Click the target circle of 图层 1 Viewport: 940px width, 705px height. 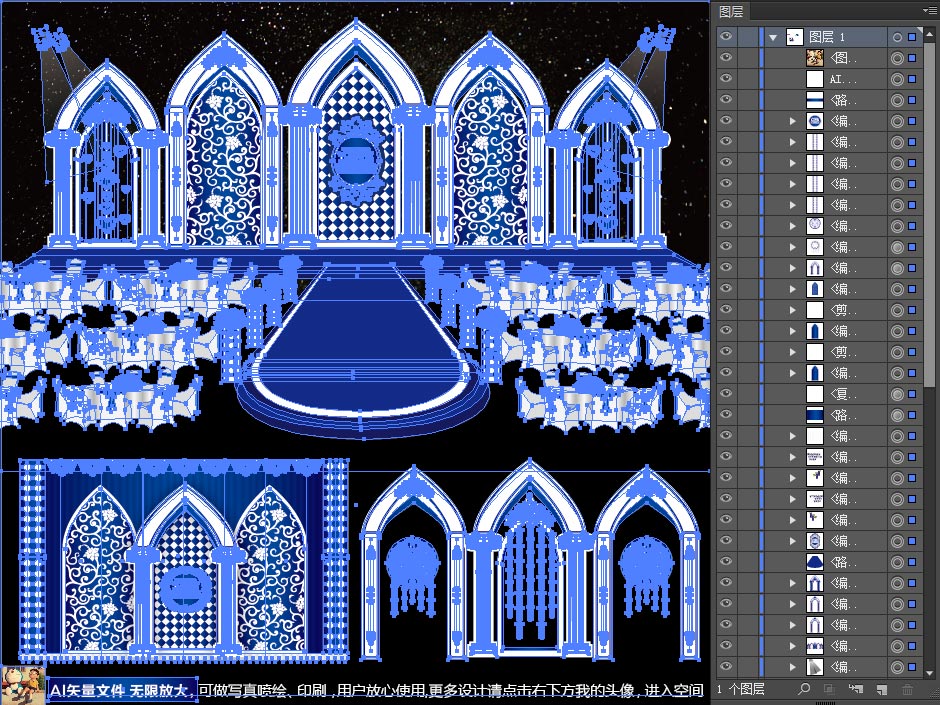tap(897, 37)
